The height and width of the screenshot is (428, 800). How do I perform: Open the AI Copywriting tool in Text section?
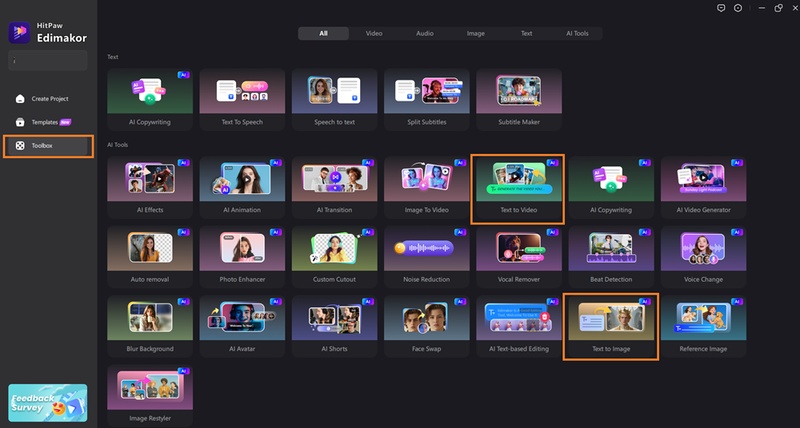point(149,99)
